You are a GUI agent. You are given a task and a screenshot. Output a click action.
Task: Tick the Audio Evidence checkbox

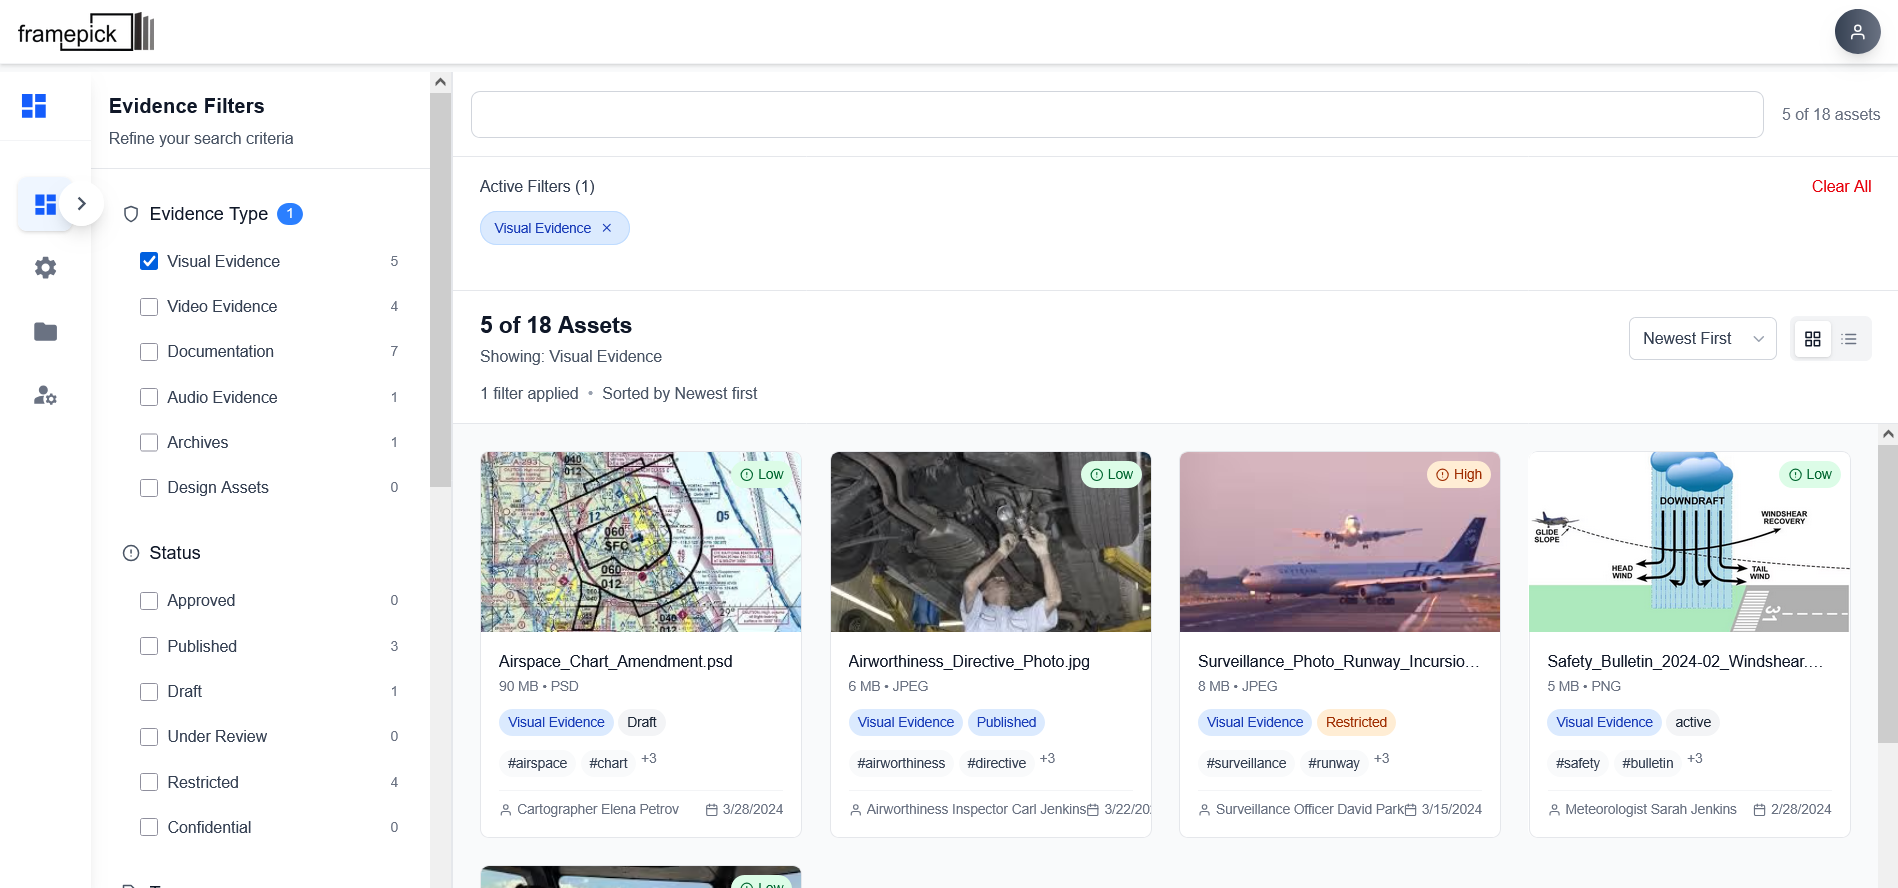pos(149,397)
